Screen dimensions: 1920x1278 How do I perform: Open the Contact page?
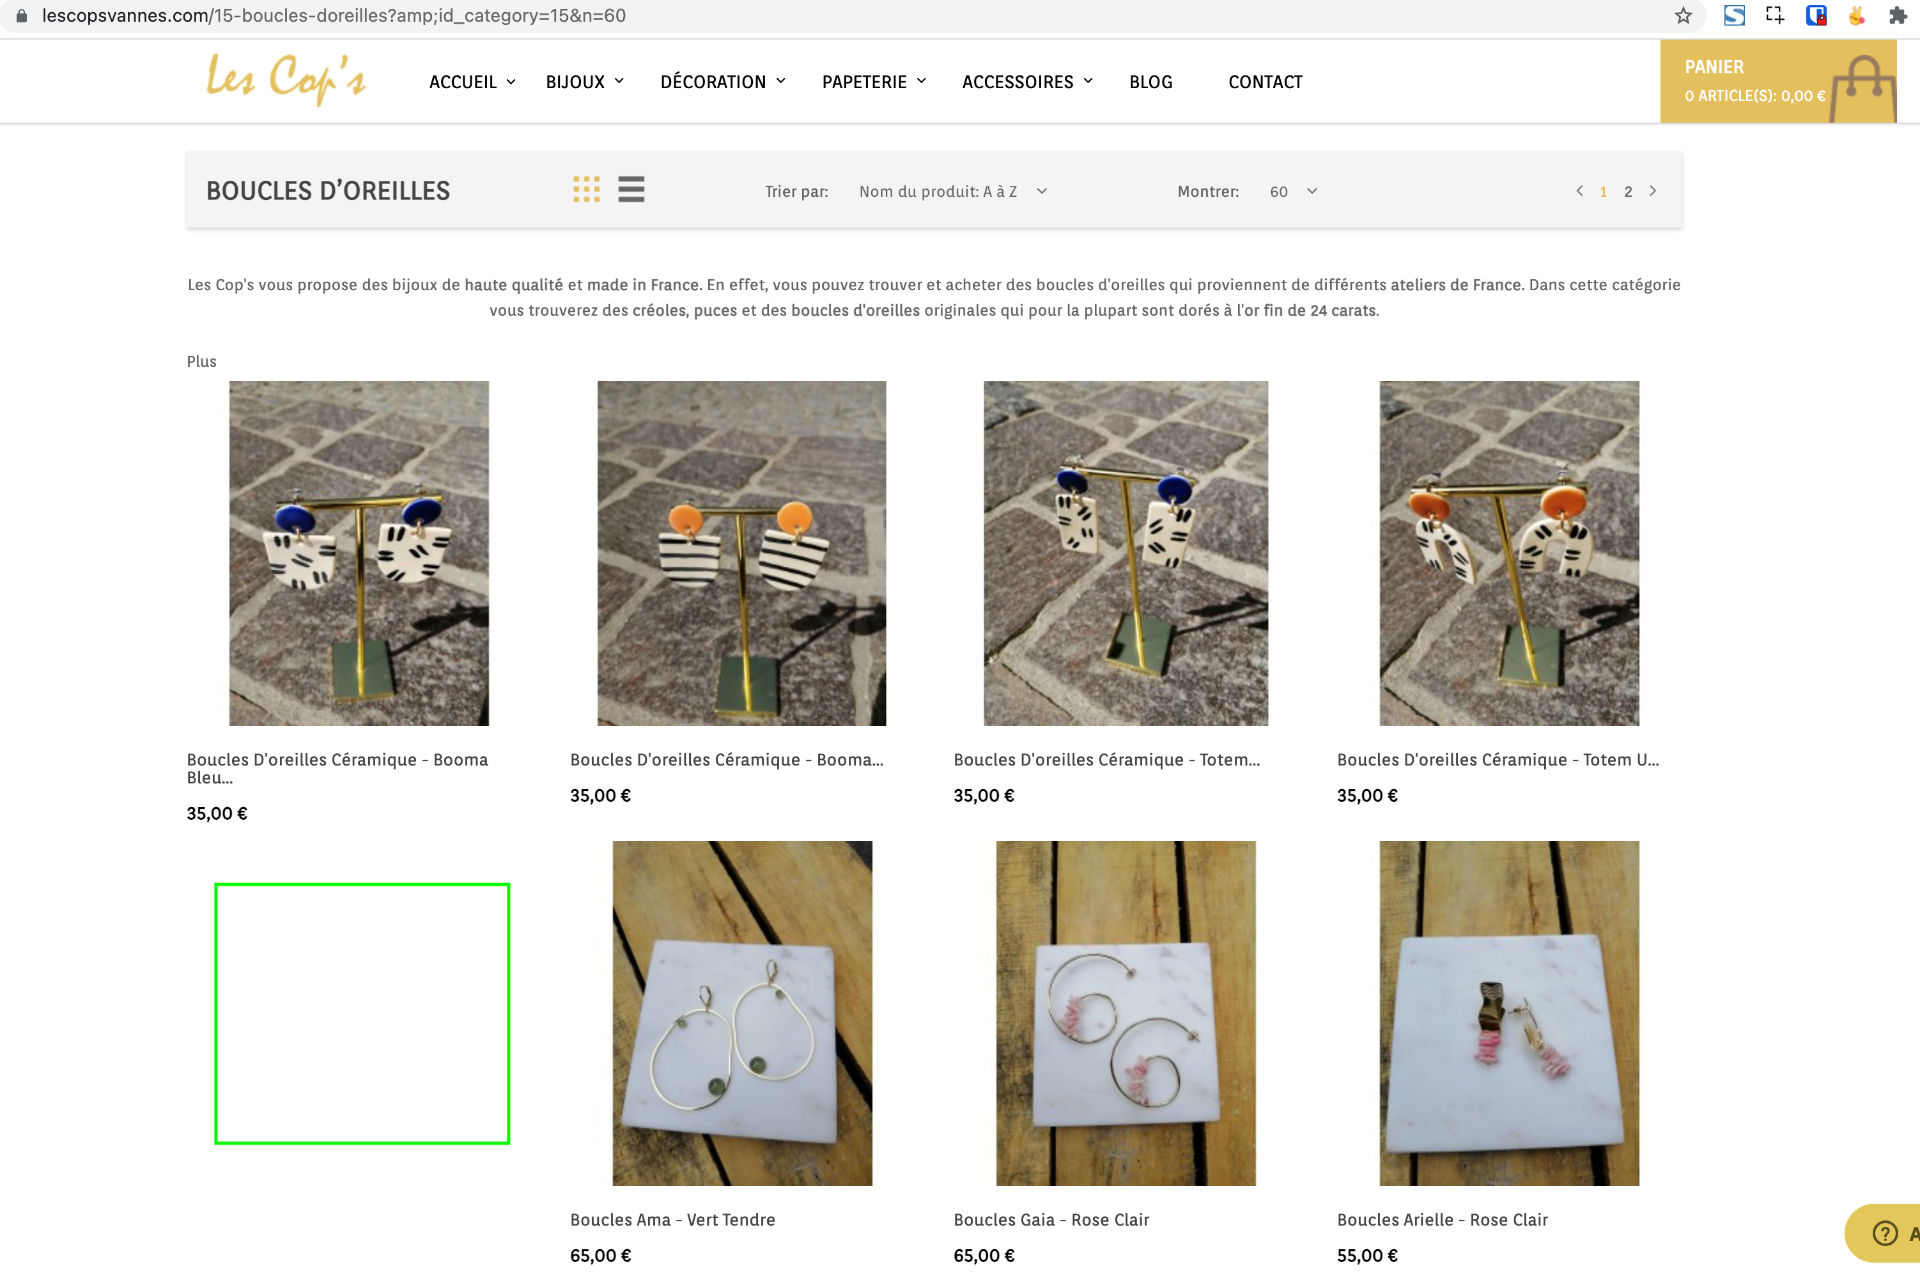(x=1265, y=82)
